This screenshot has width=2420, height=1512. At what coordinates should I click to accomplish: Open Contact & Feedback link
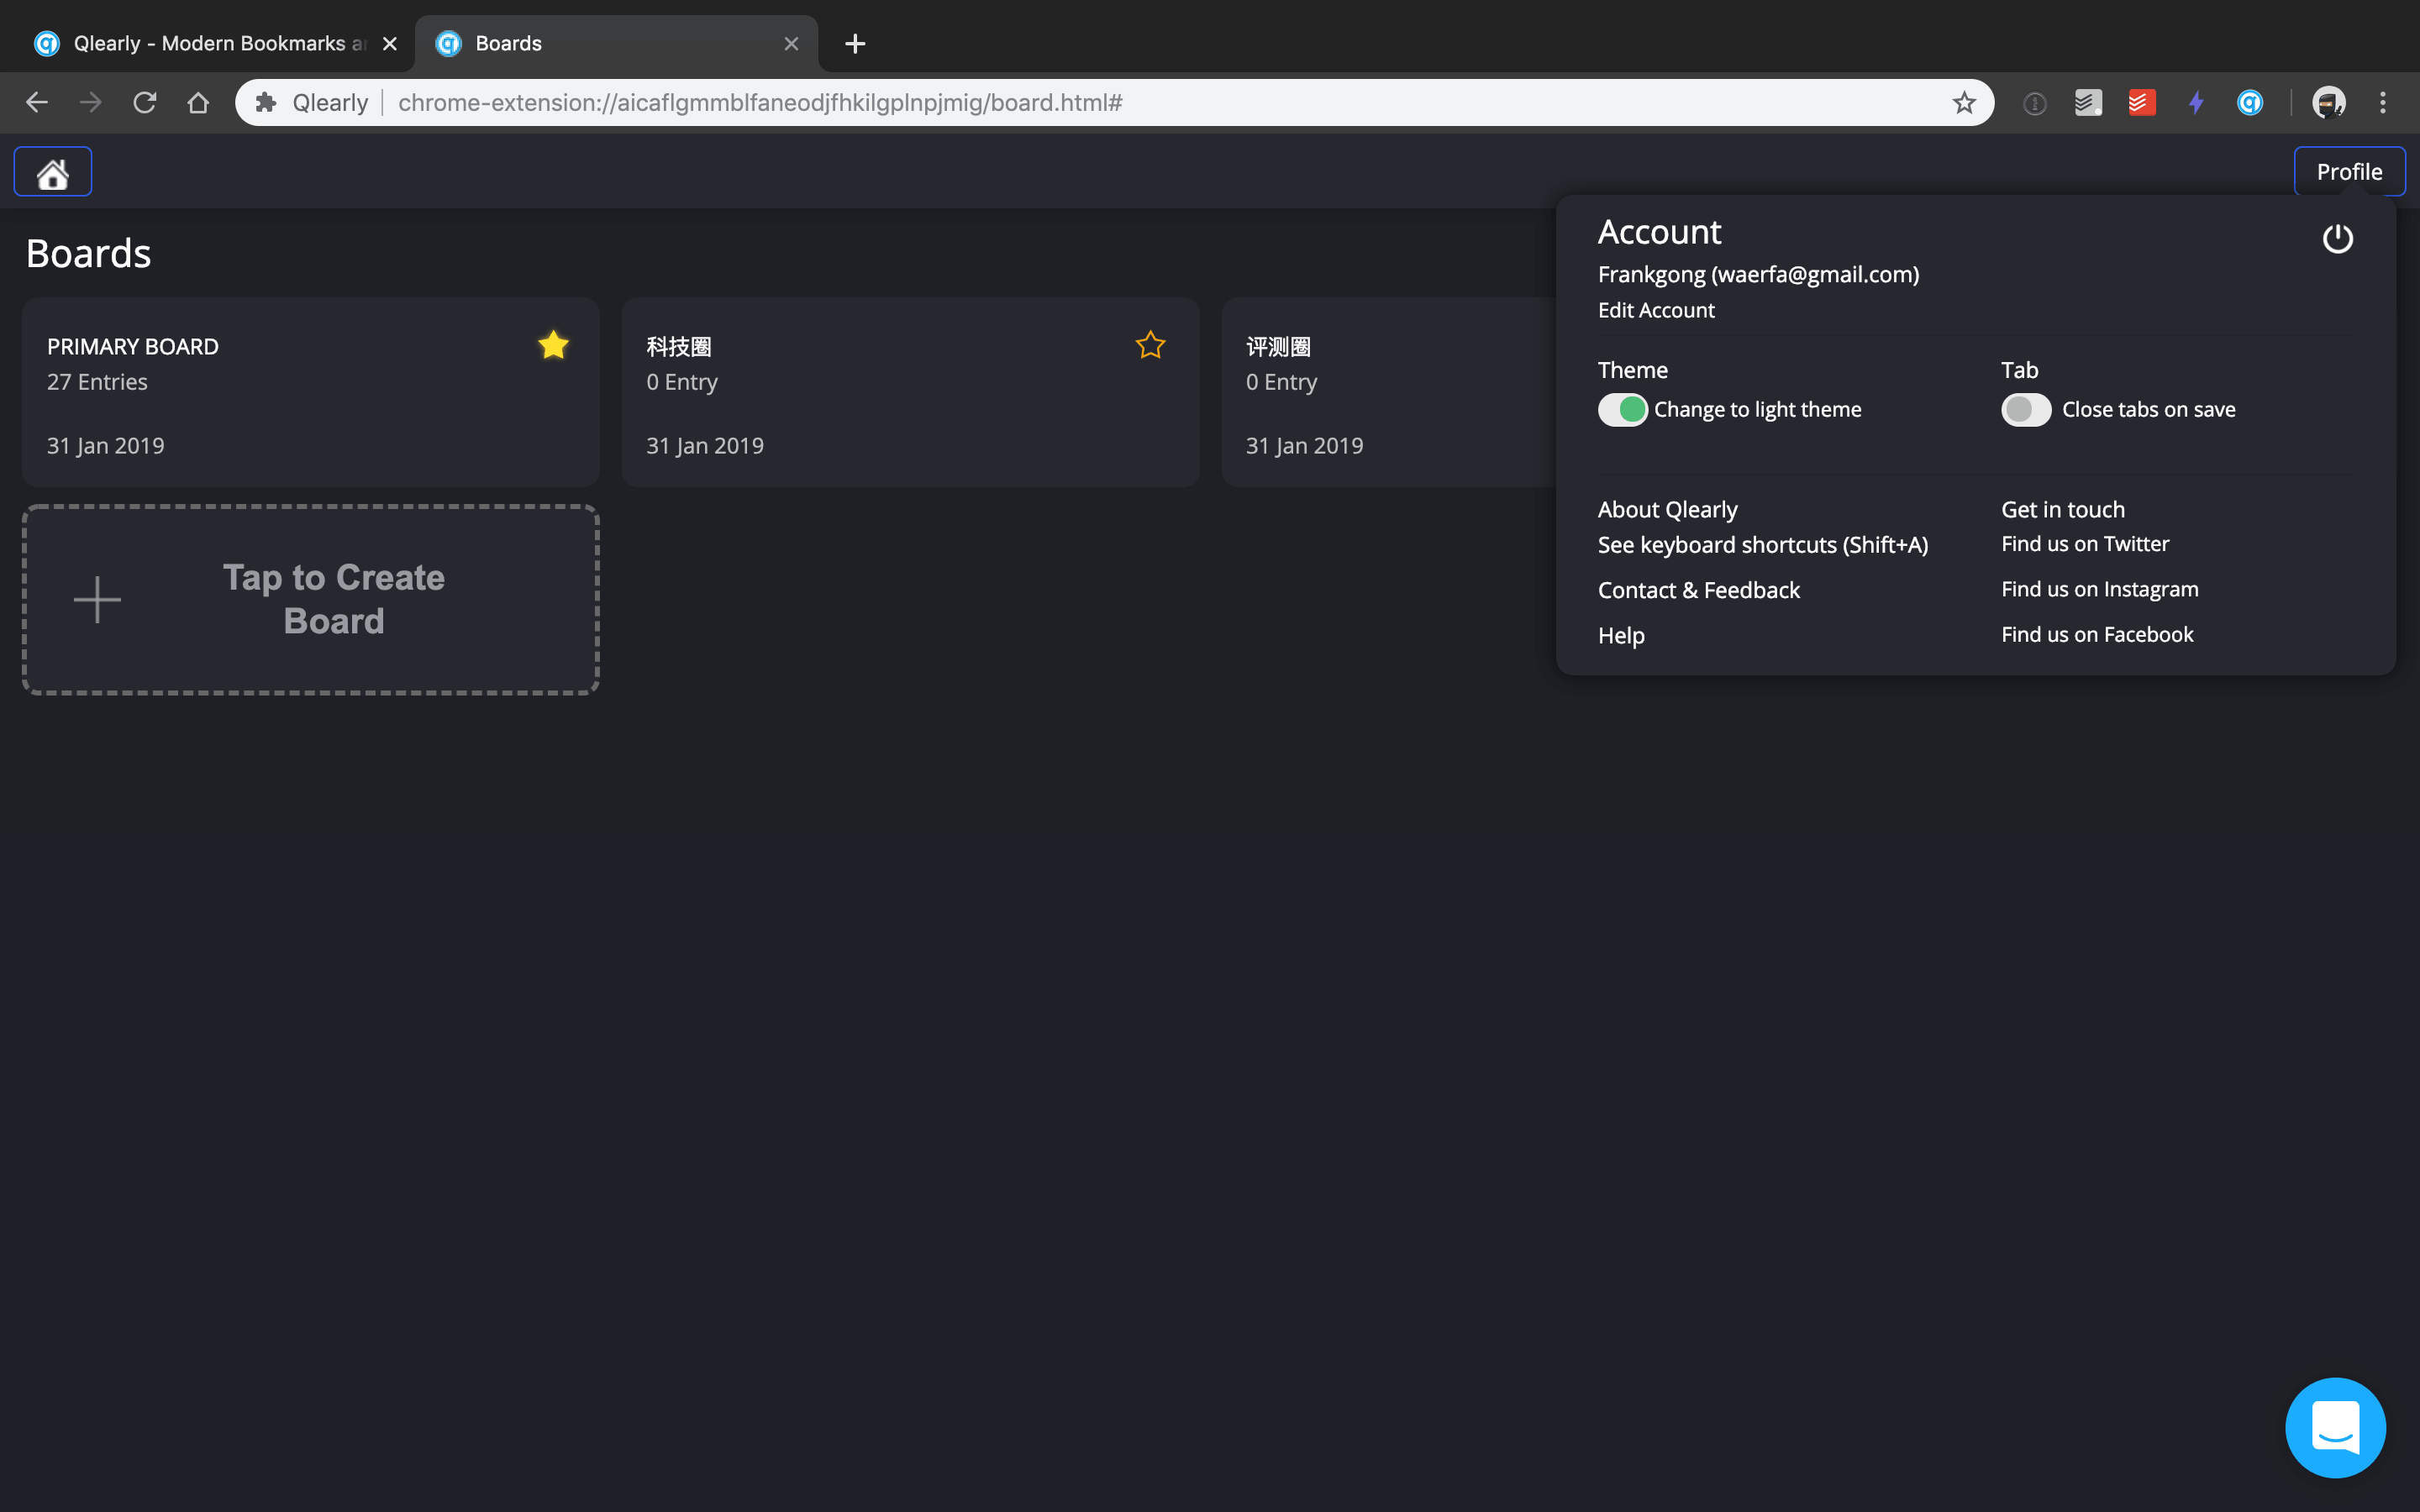pos(1698,590)
